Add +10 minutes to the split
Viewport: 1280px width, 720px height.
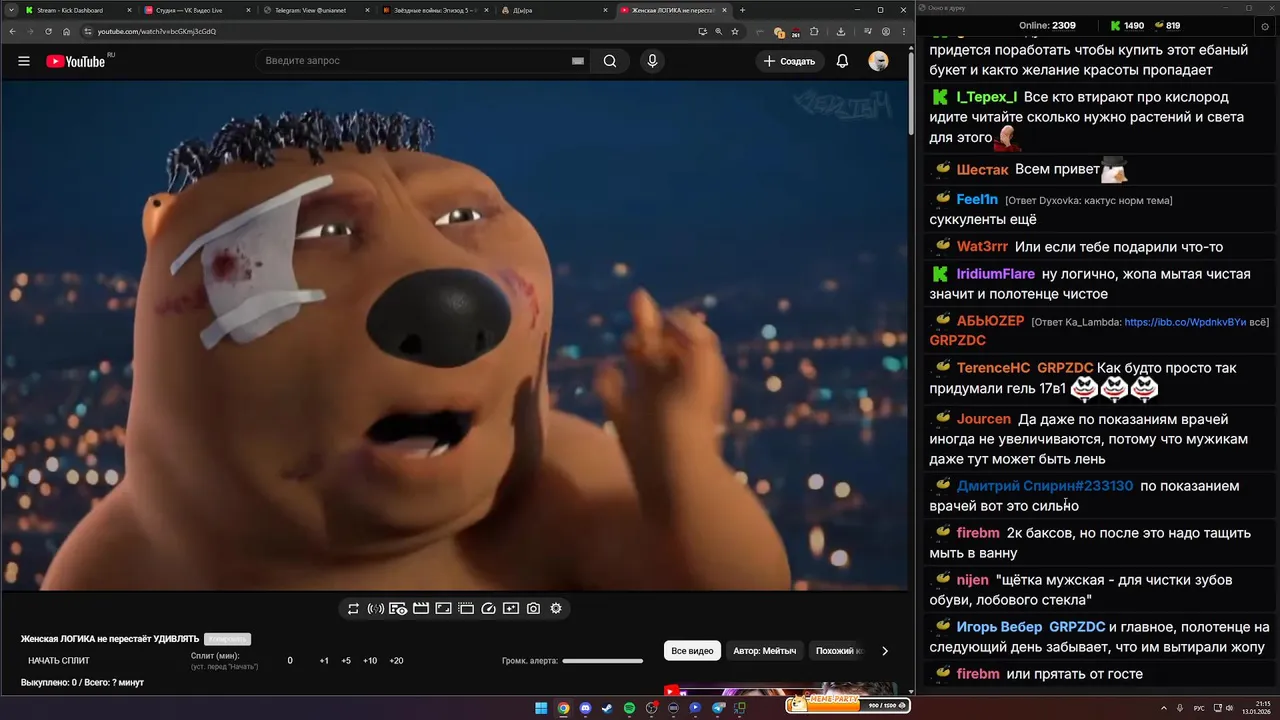coord(370,660)
